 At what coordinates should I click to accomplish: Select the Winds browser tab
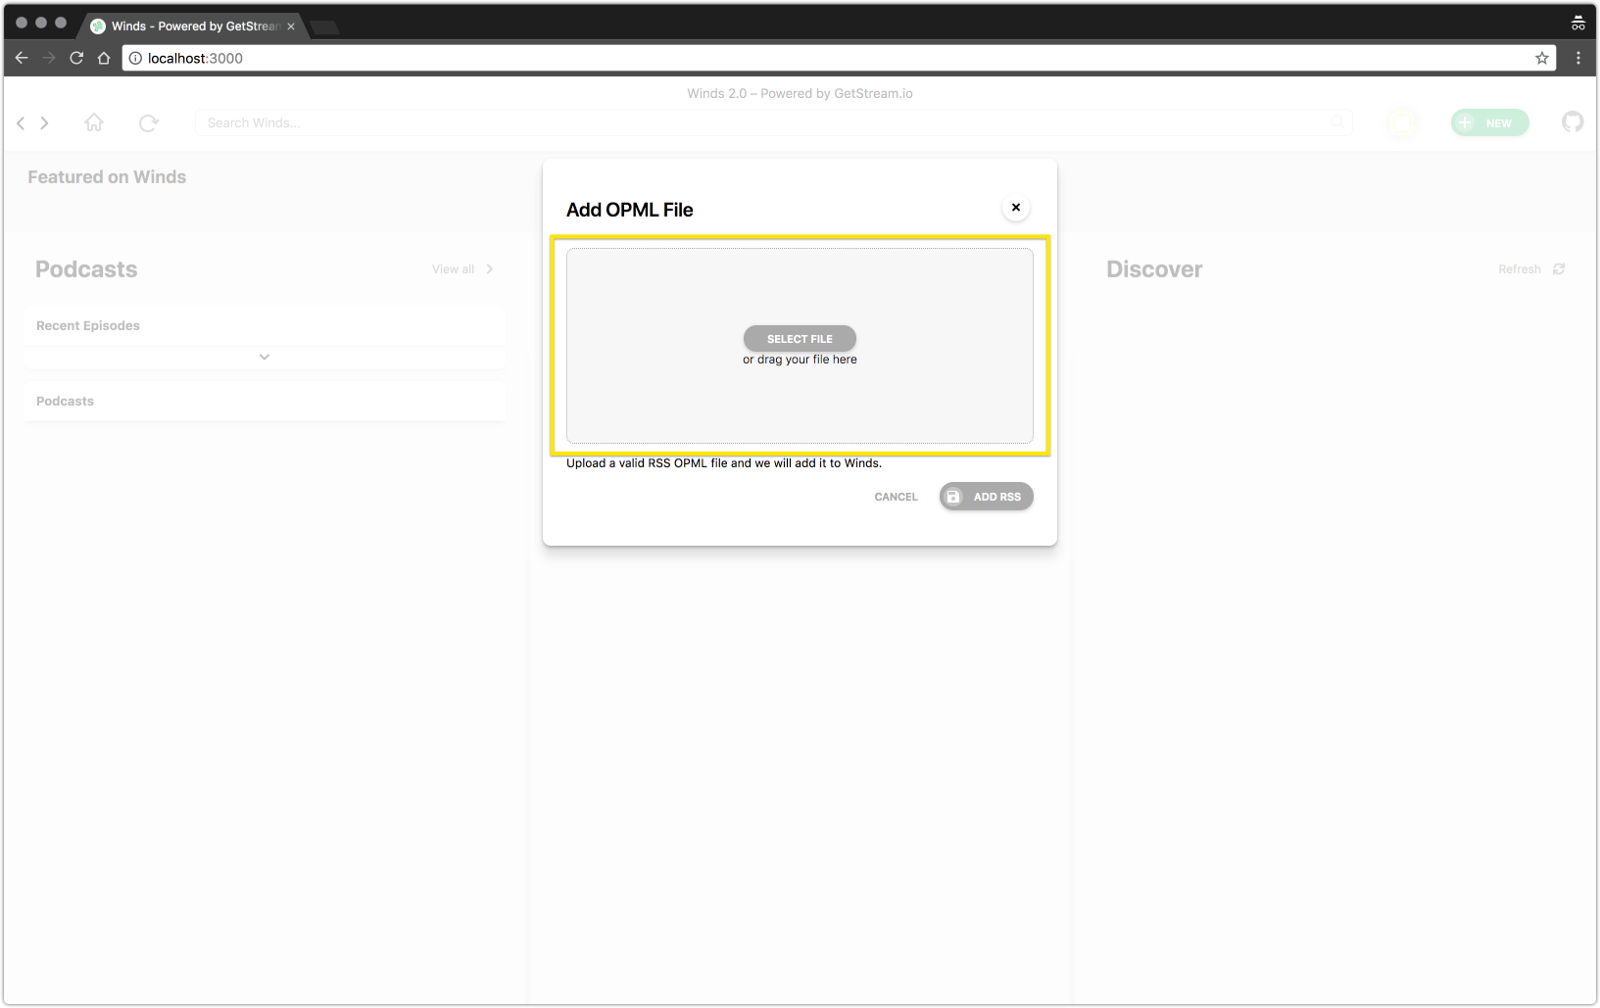(x=192, y=26)
